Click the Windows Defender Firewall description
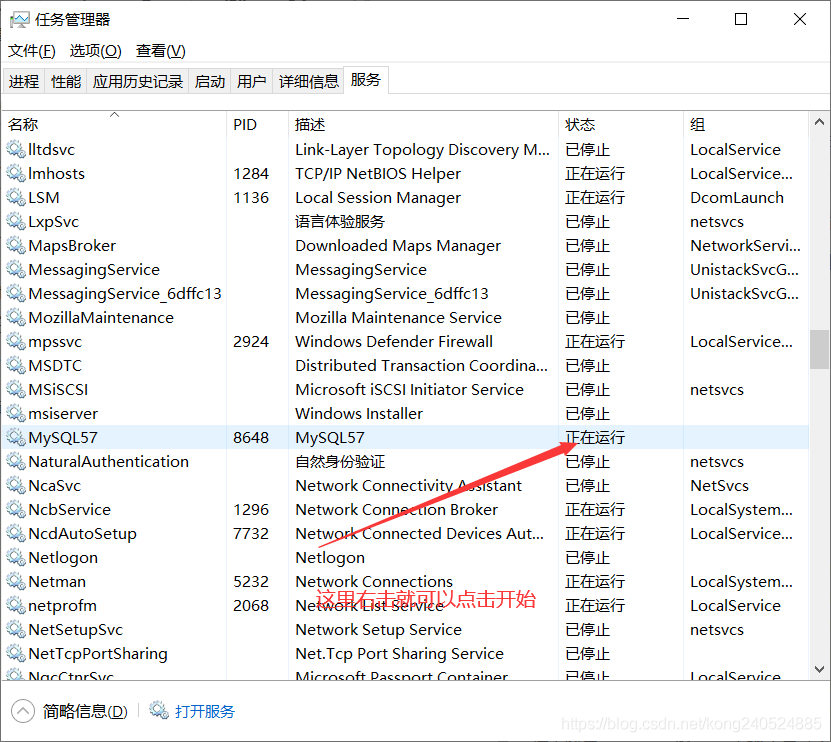Screen dimensions: 831x742 394,342
